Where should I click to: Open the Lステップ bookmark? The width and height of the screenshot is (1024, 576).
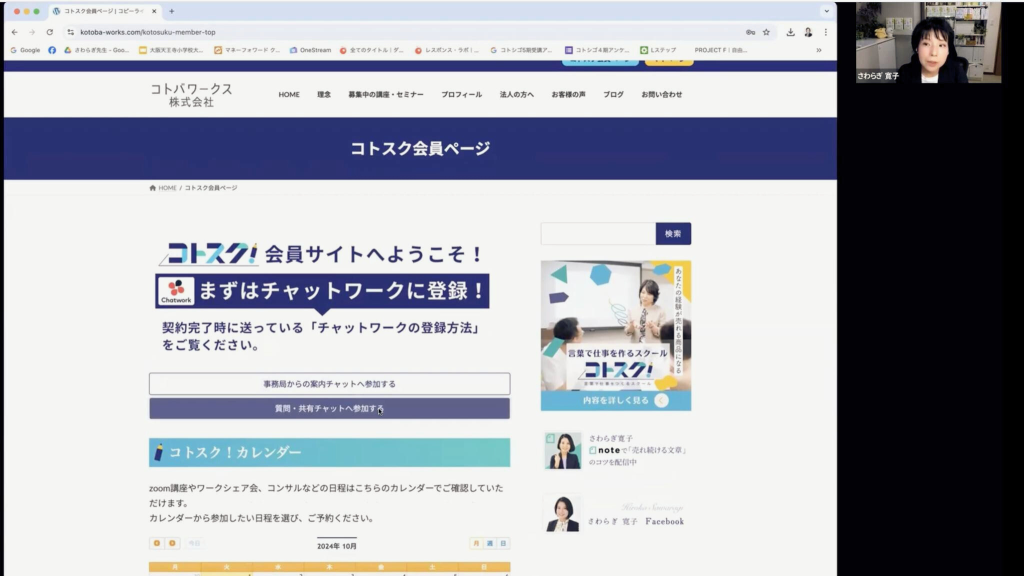(658, 50)
